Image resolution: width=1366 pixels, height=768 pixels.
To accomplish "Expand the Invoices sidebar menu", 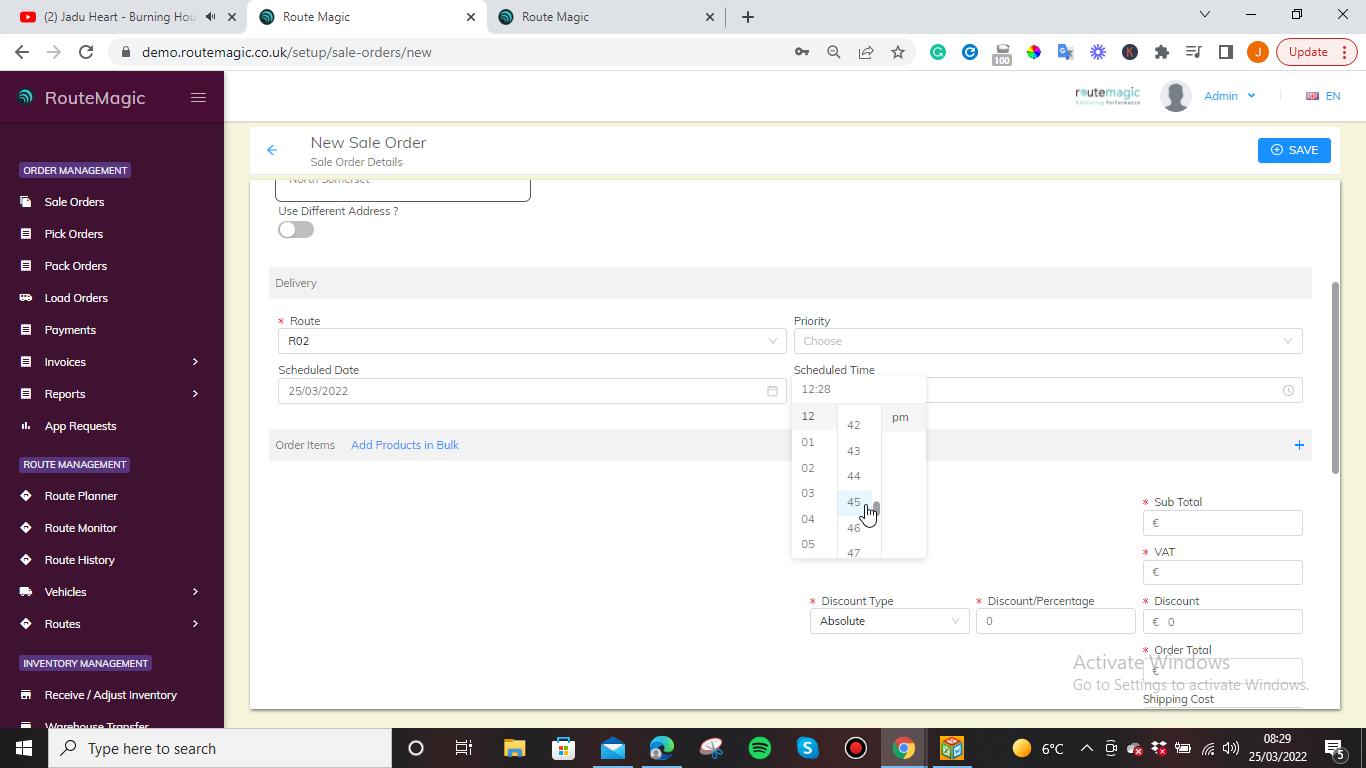I will point(67,361).
